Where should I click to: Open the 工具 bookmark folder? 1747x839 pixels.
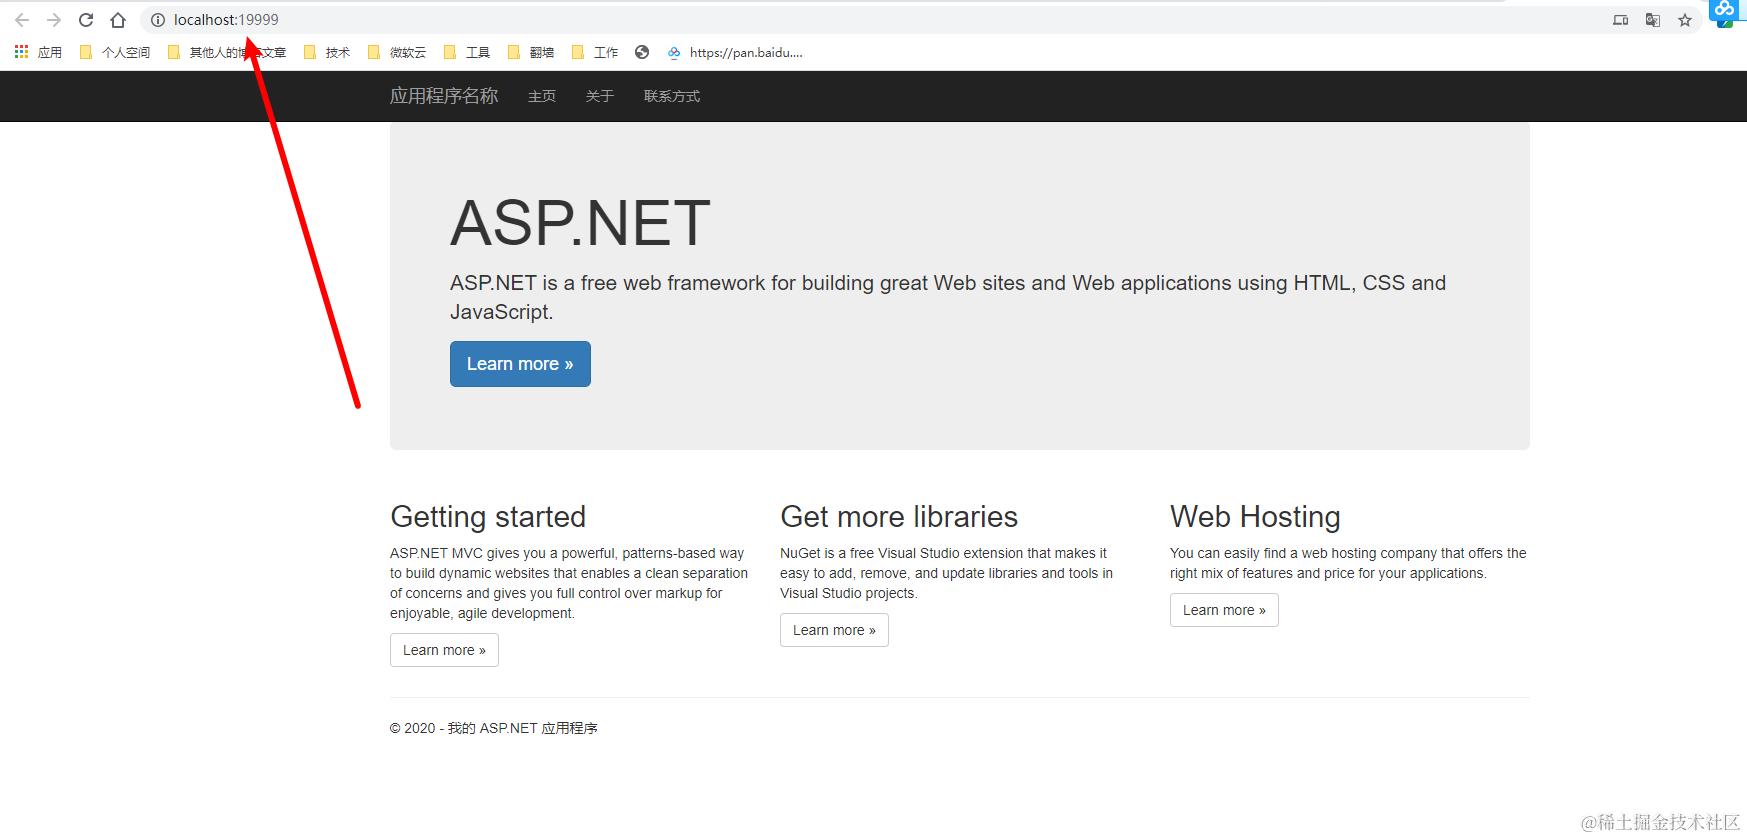coord(467,52)
